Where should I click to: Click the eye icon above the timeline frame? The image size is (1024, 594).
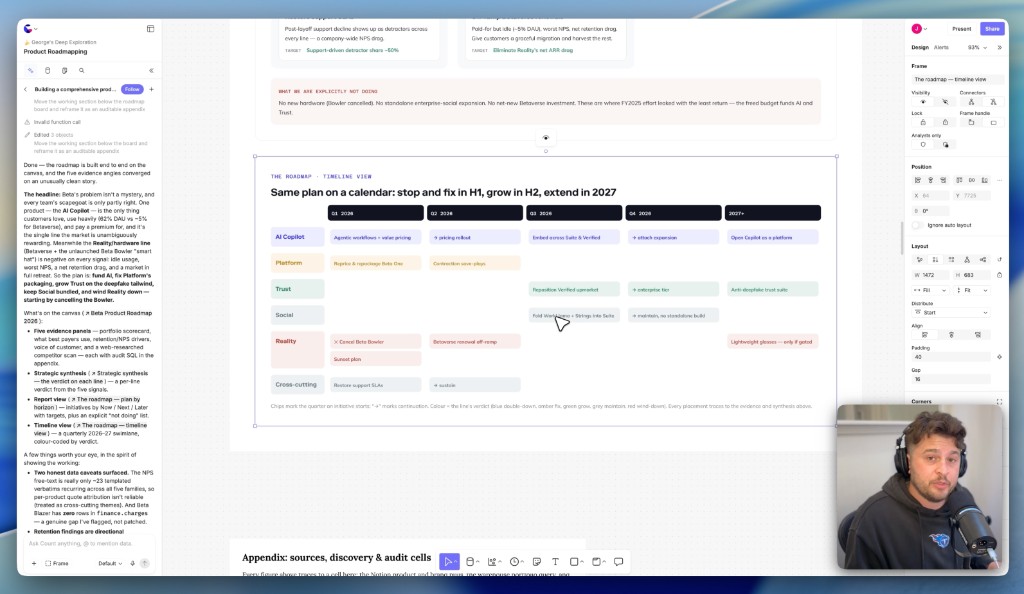tap(546, 138)
